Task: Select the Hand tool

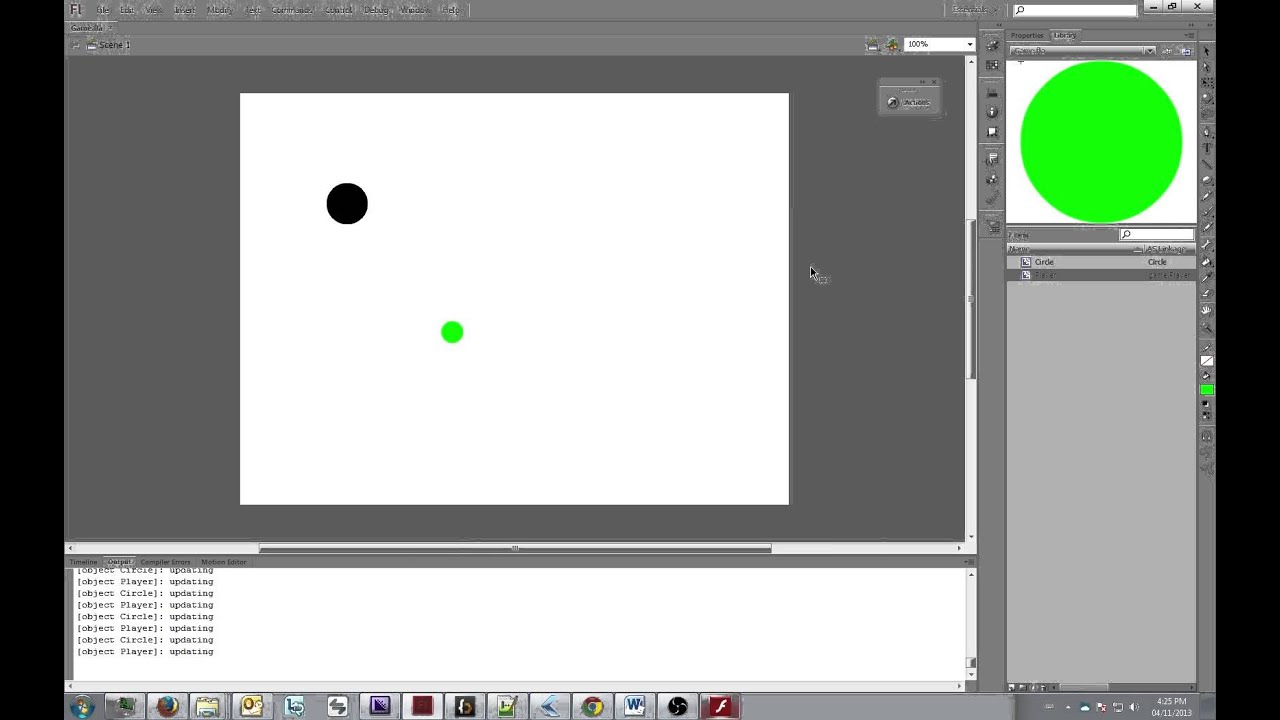Action: coord(1207,311)
